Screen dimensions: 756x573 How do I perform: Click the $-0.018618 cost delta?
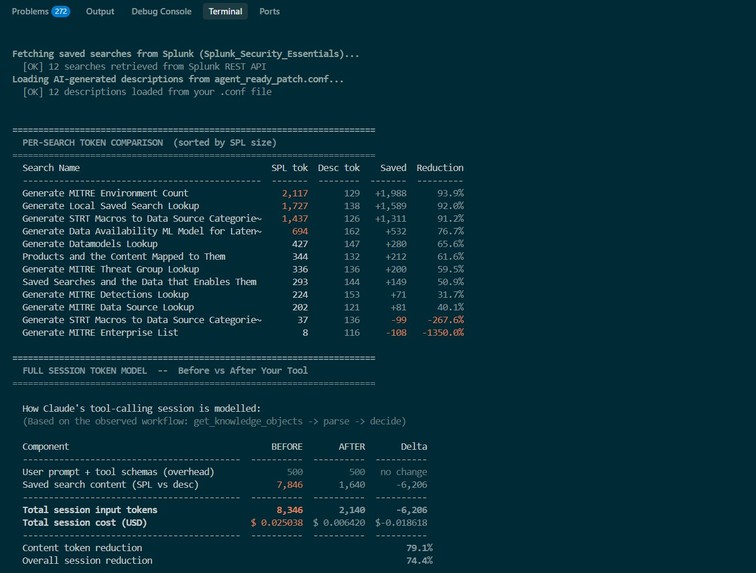pyautogui.click(x=401, y=522)
